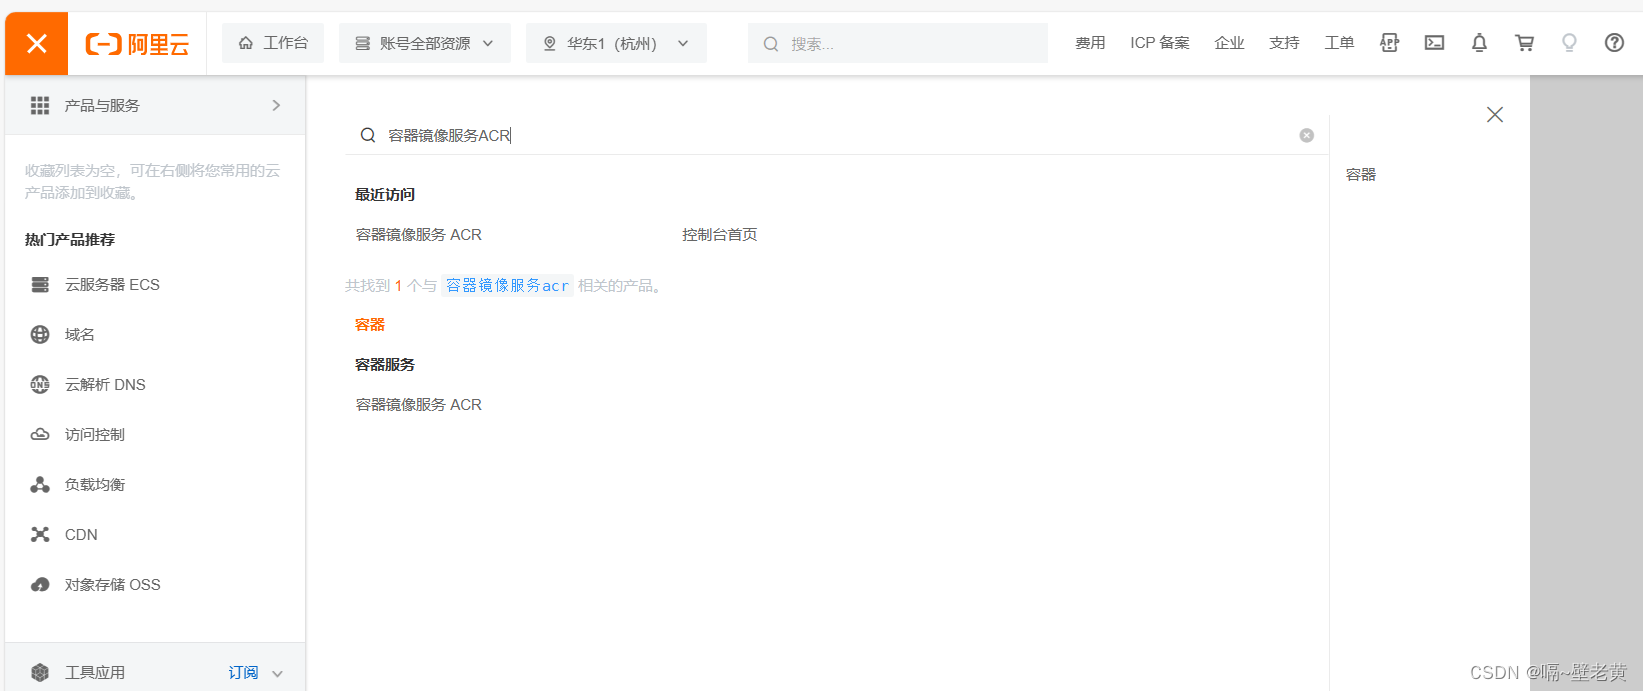Image resolution: width=1643 pixels, height=691 pixels.
Task: Click the 负载均衡 icon
Action: tap(40, 485)
